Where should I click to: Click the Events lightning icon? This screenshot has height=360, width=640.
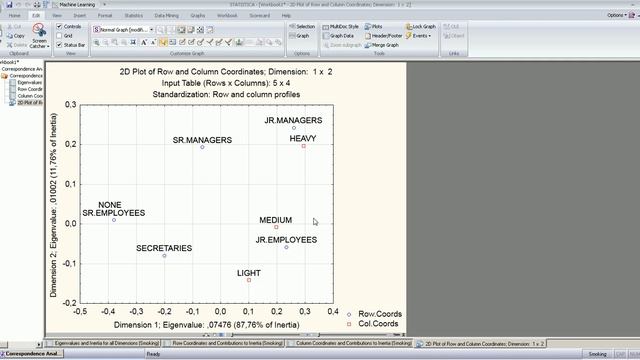(x=409, y=36)
